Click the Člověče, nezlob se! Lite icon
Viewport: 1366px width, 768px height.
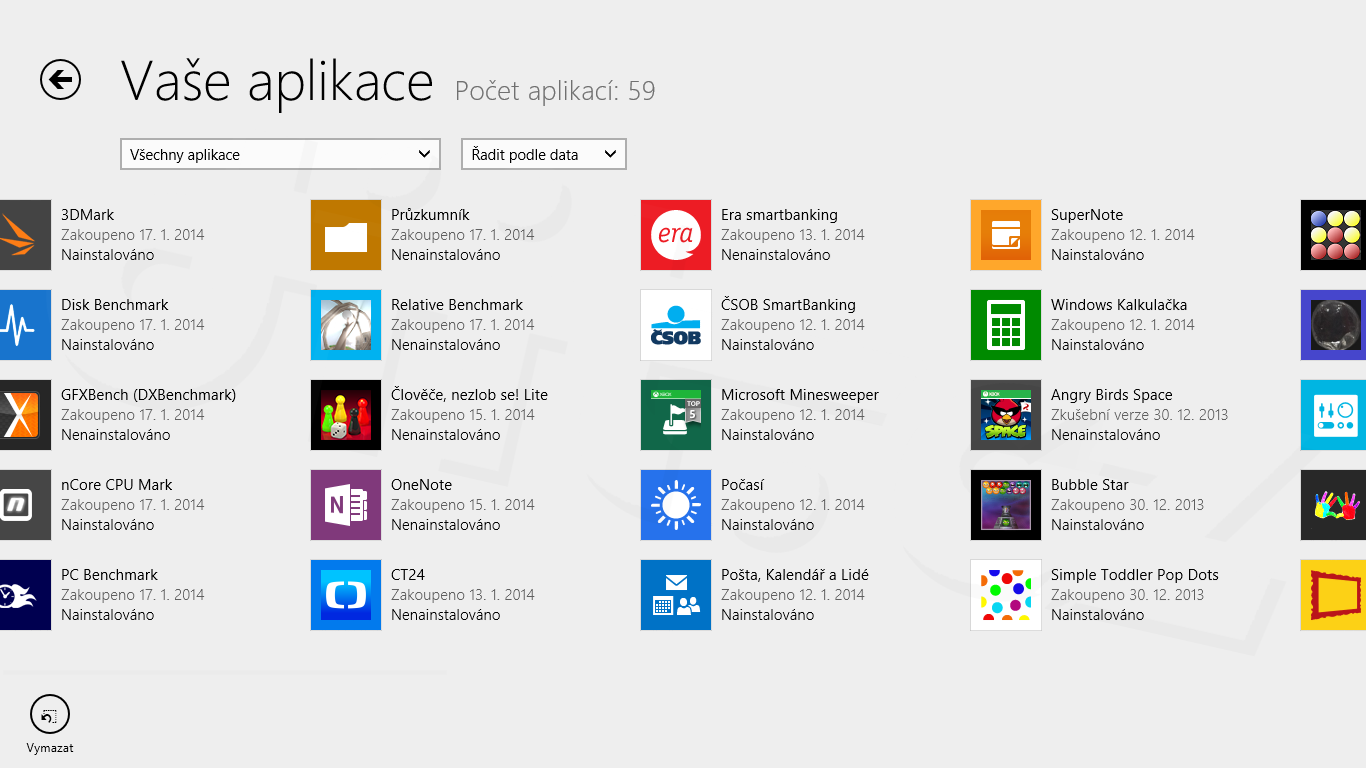(346, 415)
